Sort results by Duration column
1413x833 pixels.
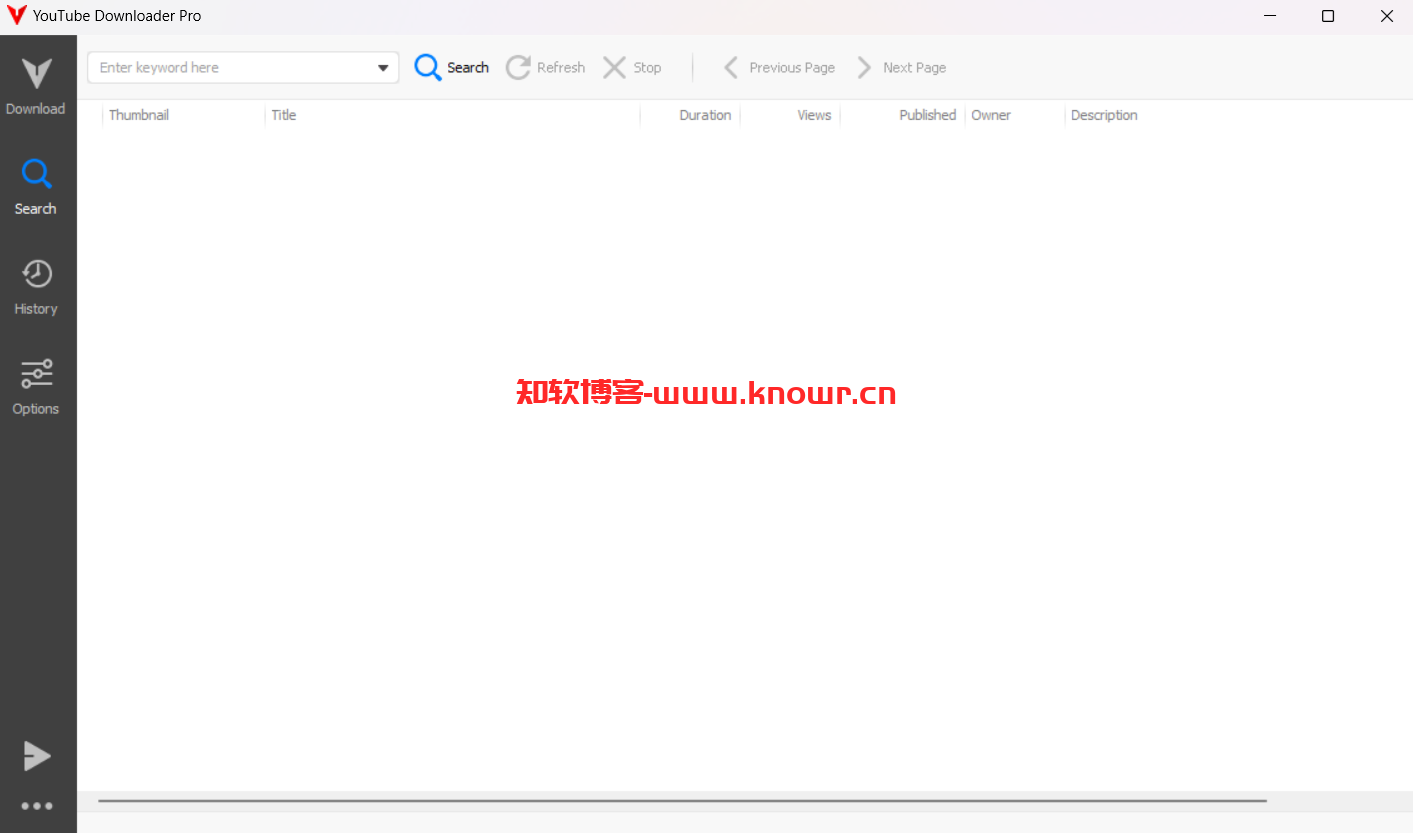coord(690,115)
